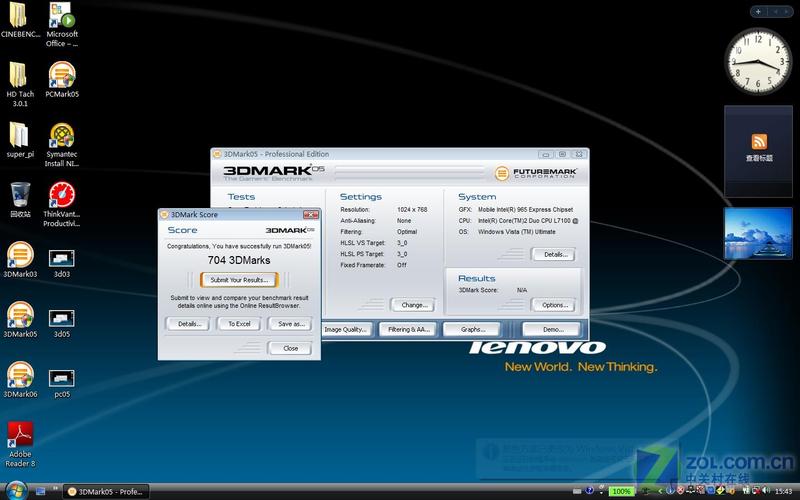Click Save as button in score dialog
This screenshot has height=500, width=800.
tap(290, 324)
